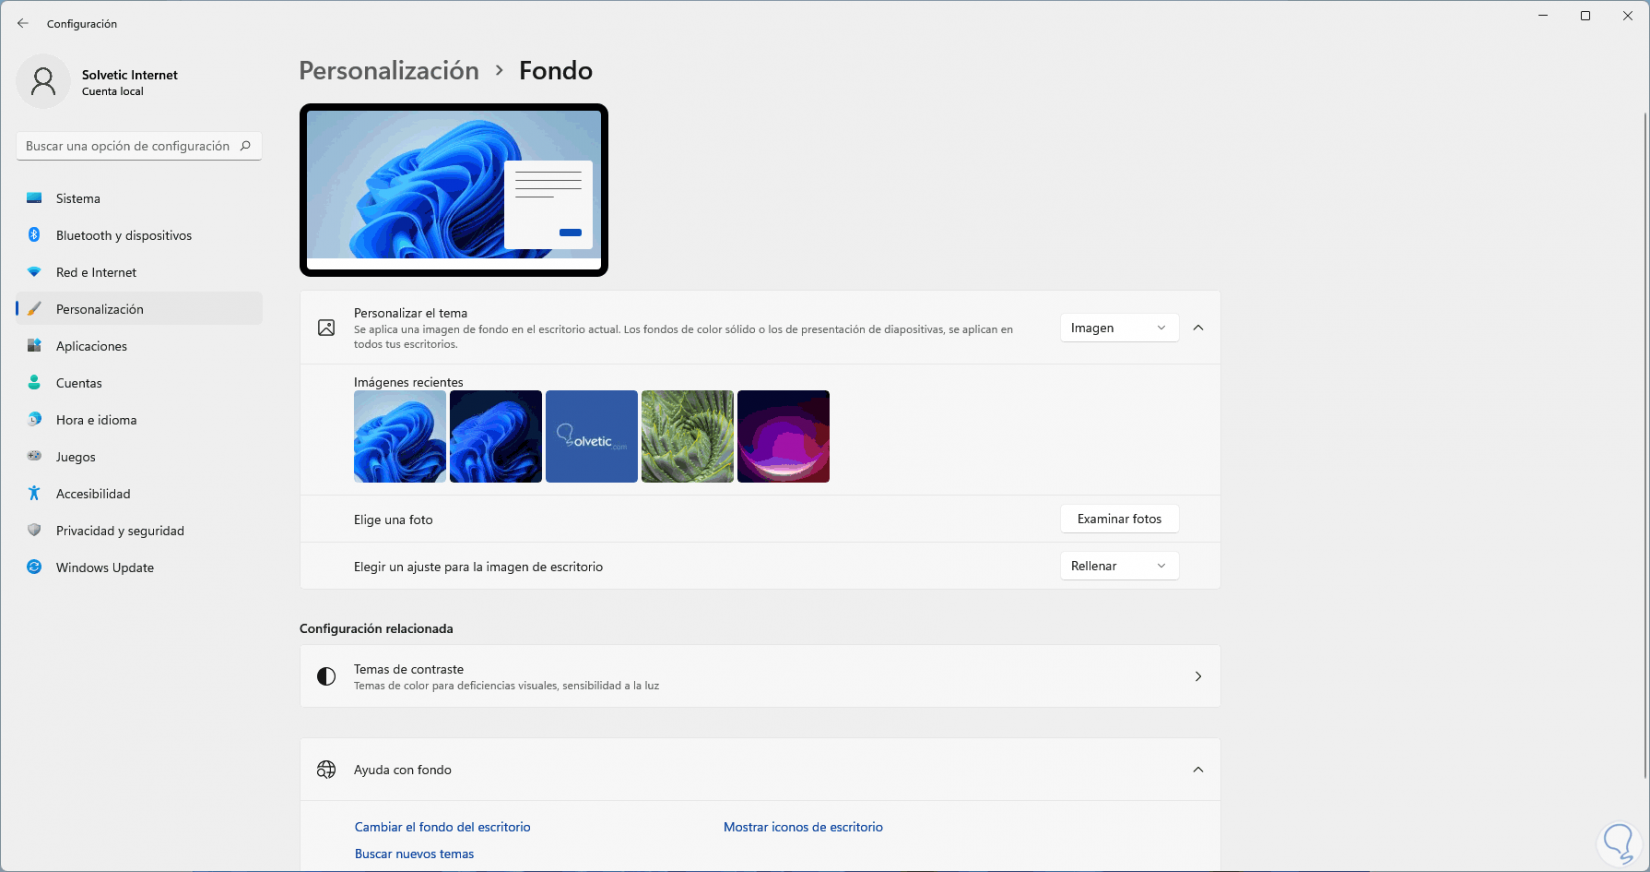Click the Personalización breadcrumb
Screen dimensions: 1650x872
[389, 71]
